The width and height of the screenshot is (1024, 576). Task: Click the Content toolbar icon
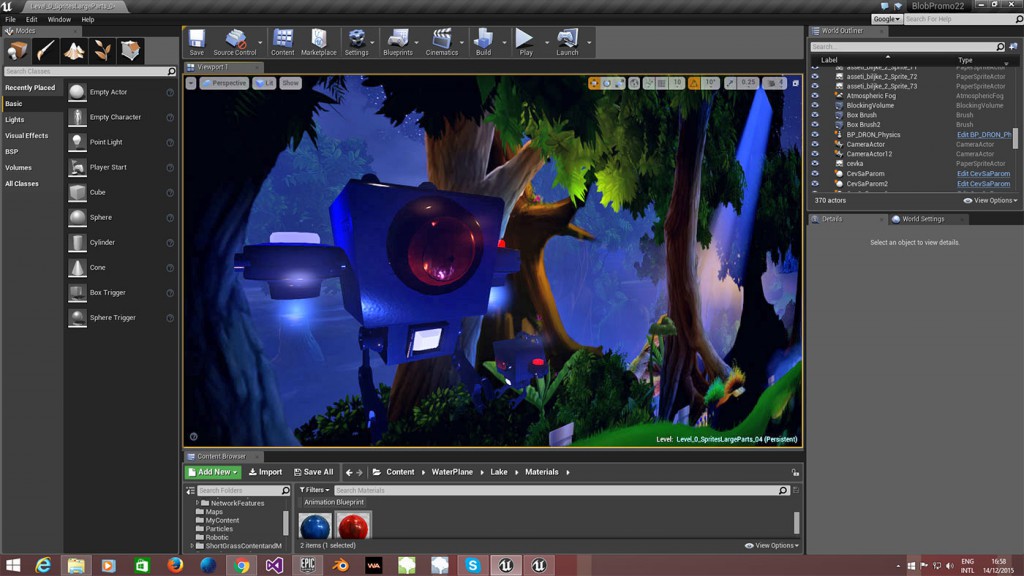point(283,42)
